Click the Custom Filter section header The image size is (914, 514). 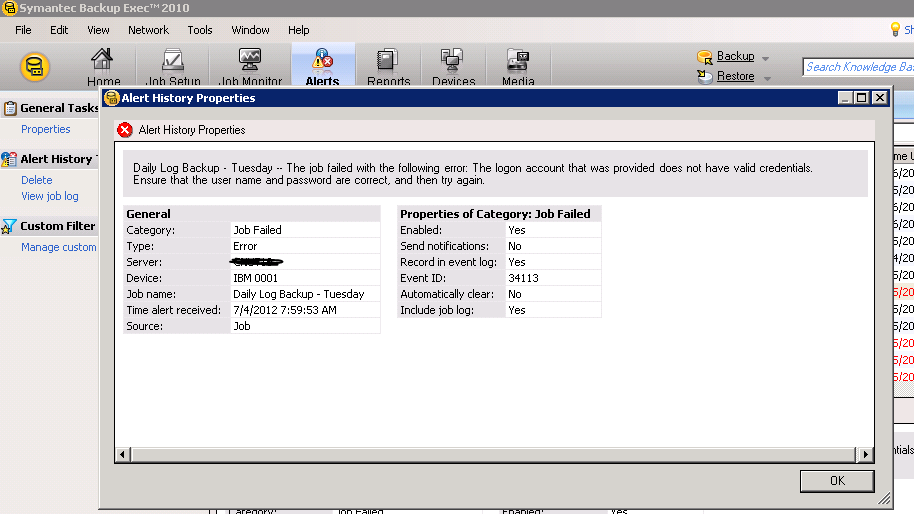58,226
